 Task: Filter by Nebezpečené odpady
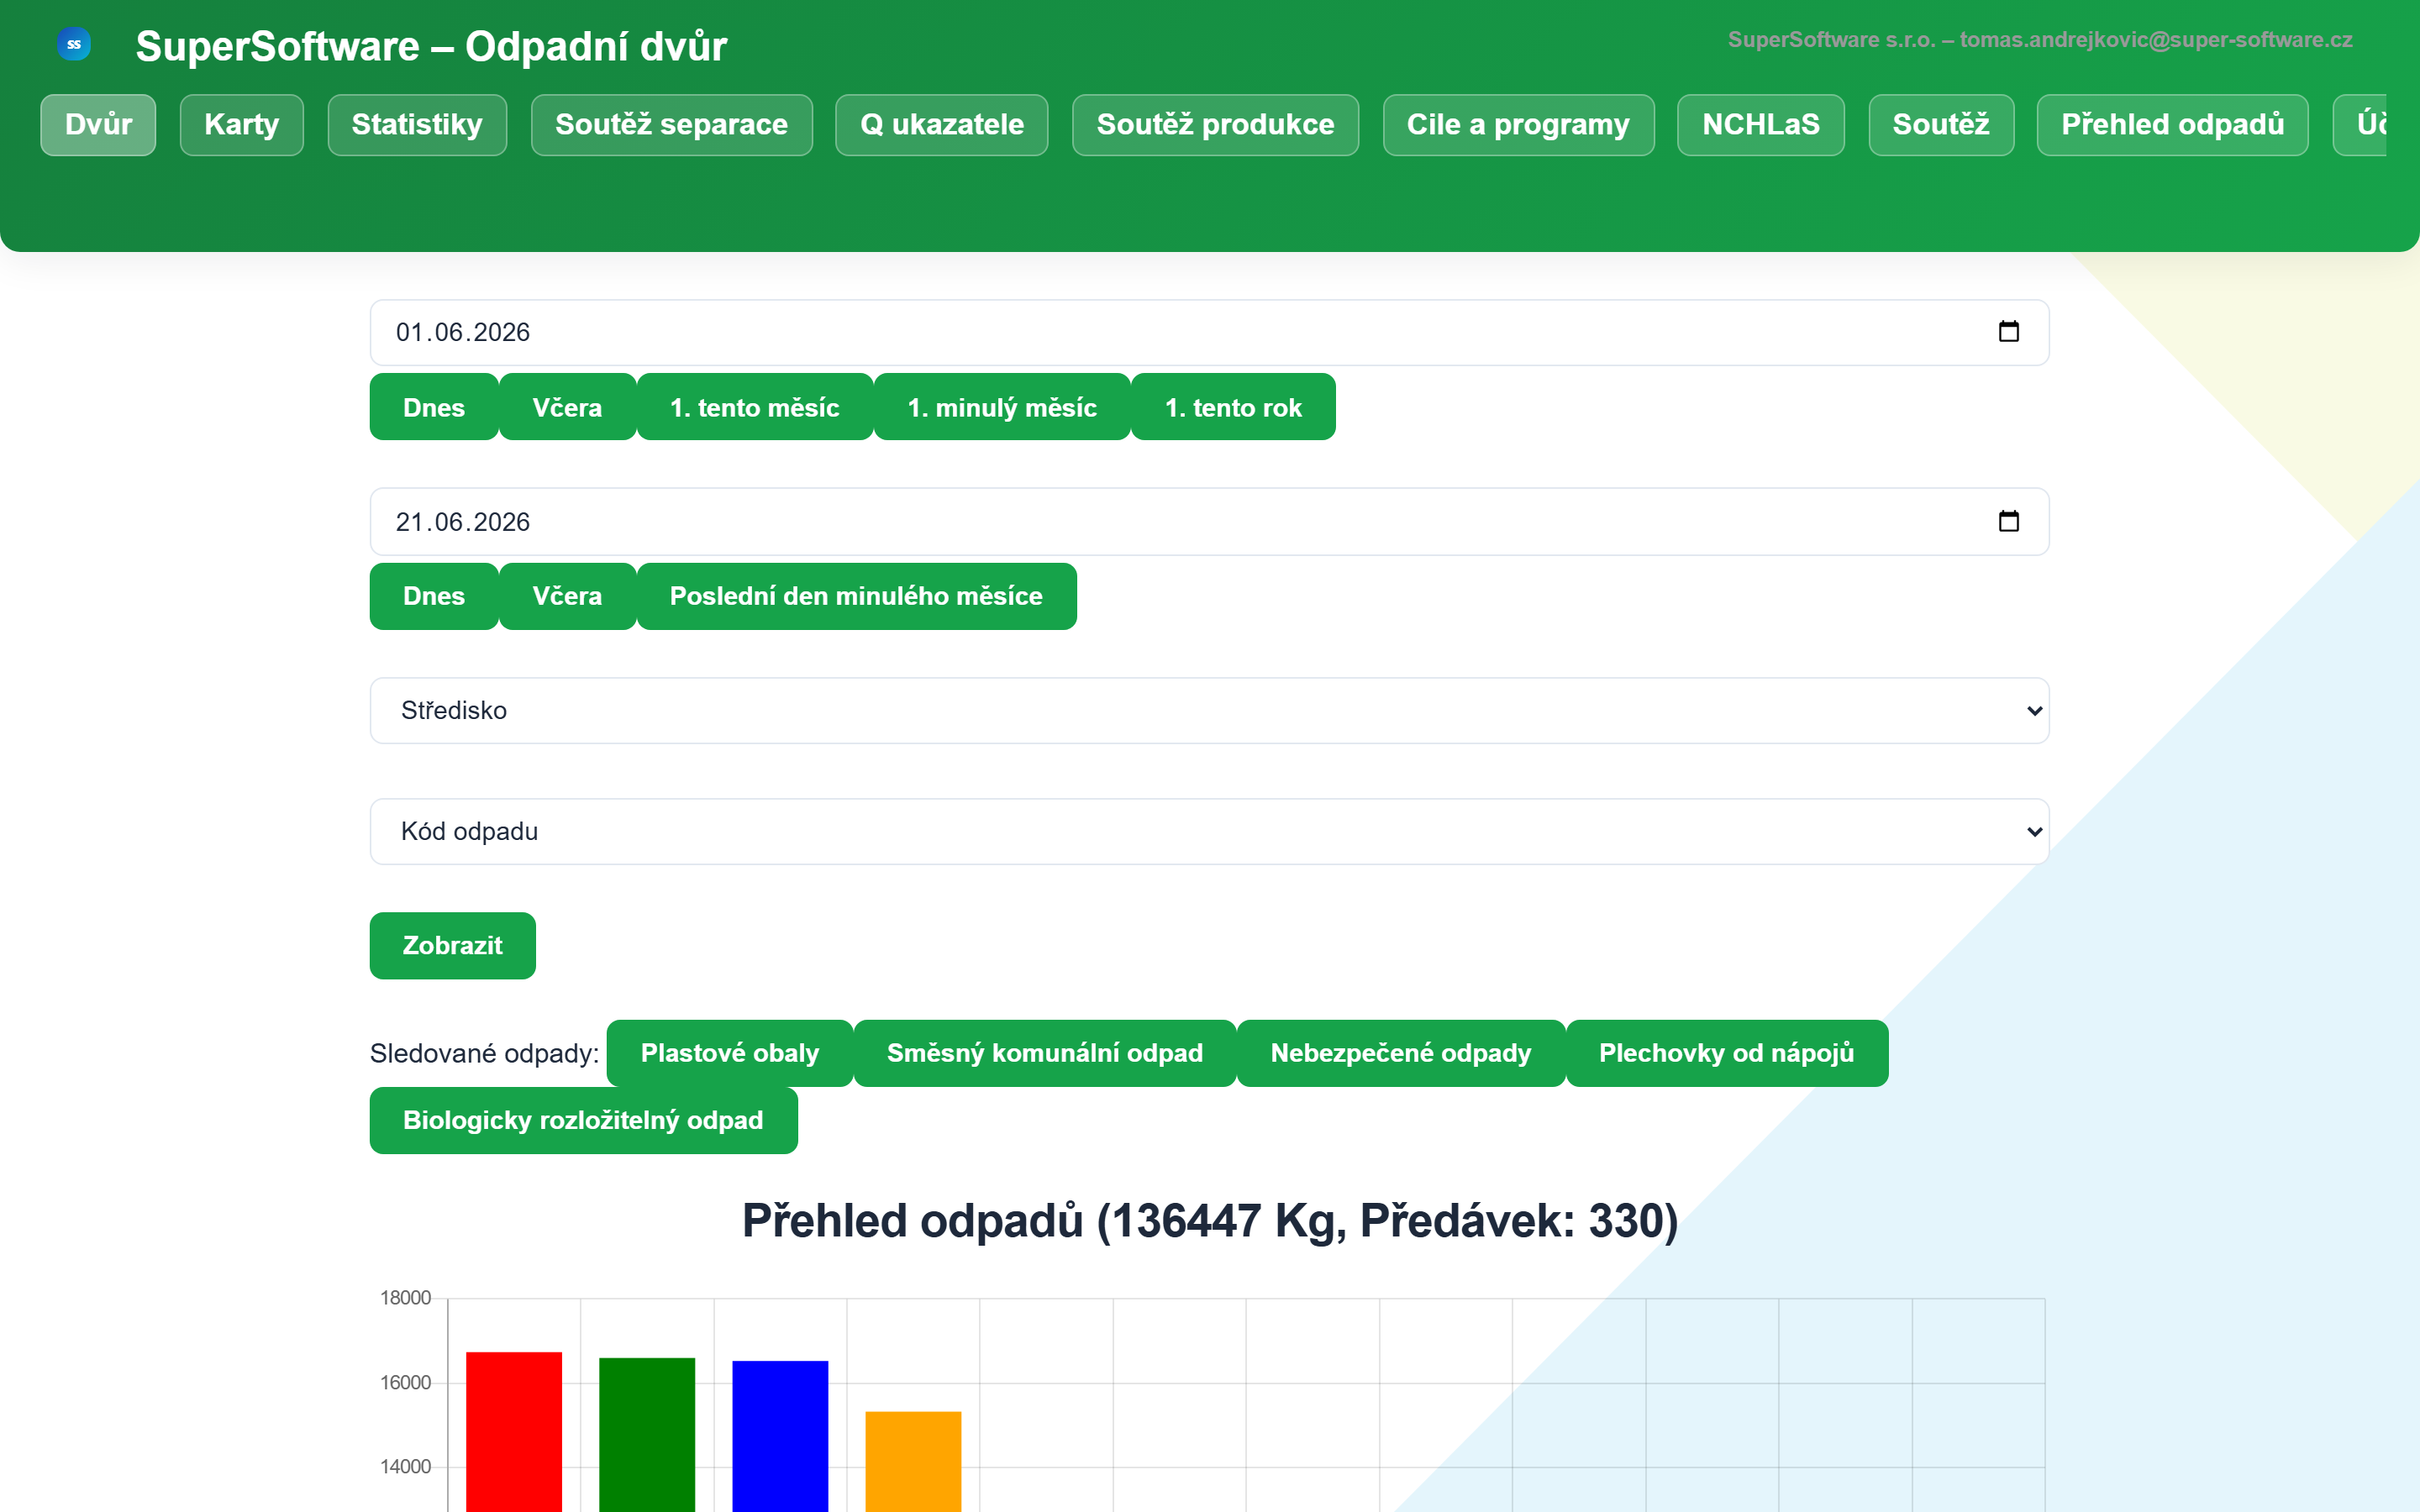pyautogui.click(x=1401, y=1053)
